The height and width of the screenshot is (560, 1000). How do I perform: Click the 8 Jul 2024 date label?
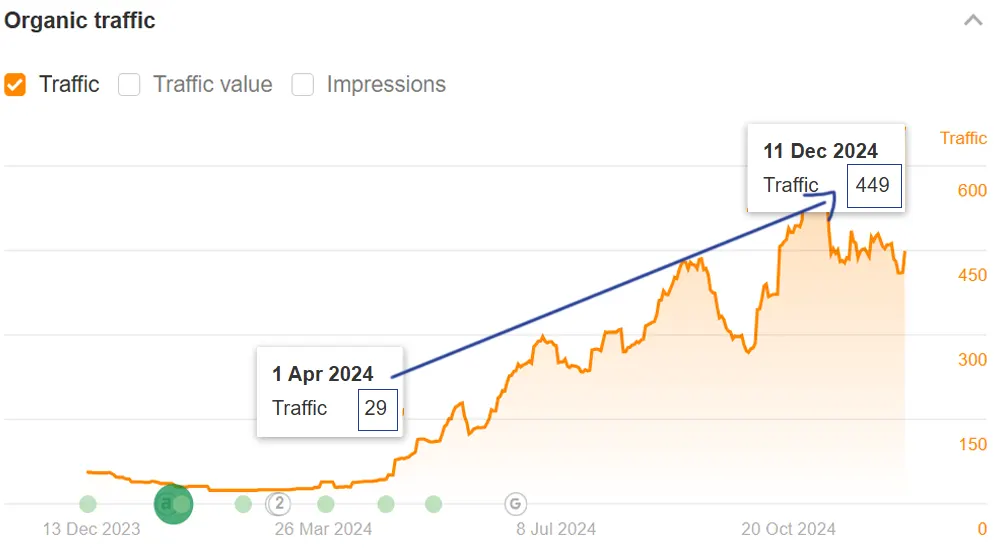click(556, 529)
